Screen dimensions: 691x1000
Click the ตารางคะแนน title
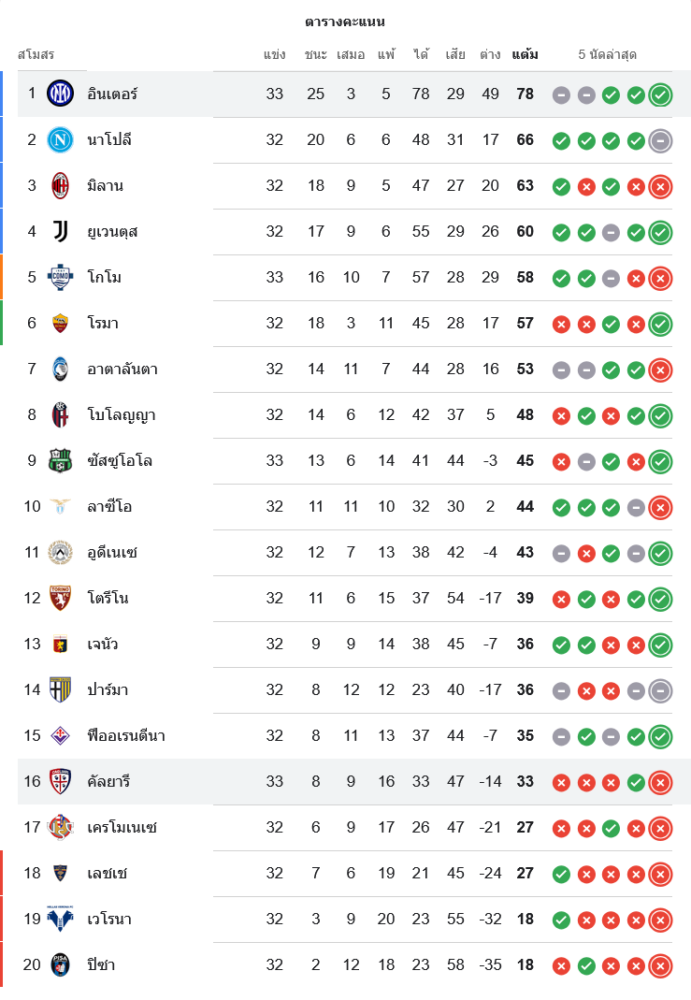(345, 22)
